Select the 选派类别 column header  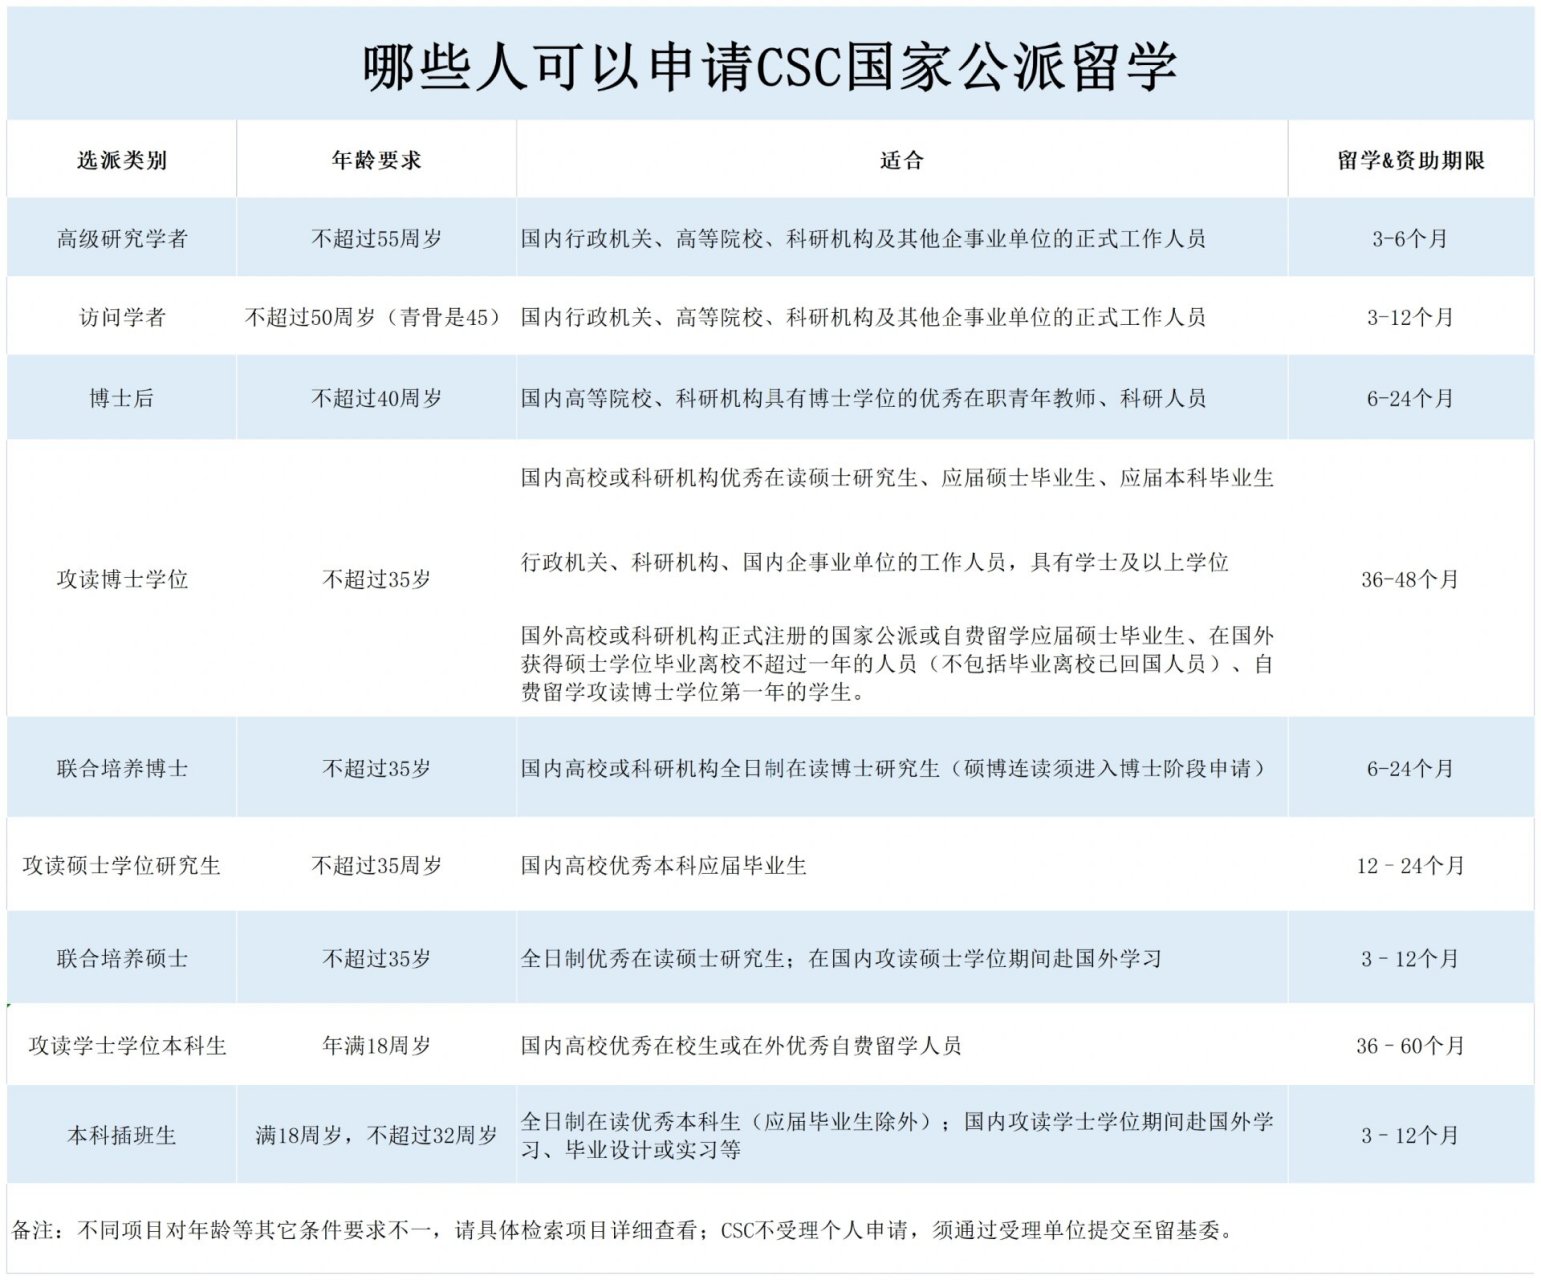pos(122,160)
